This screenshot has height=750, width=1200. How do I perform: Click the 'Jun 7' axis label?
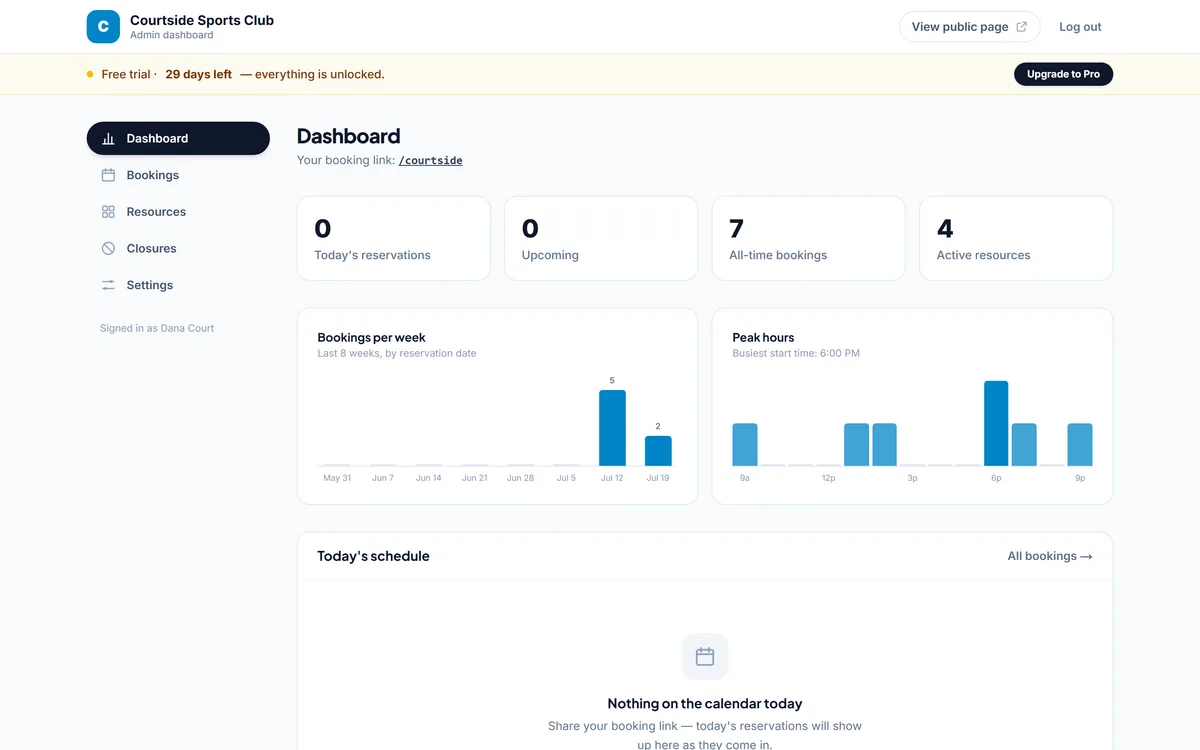(383, 478)
